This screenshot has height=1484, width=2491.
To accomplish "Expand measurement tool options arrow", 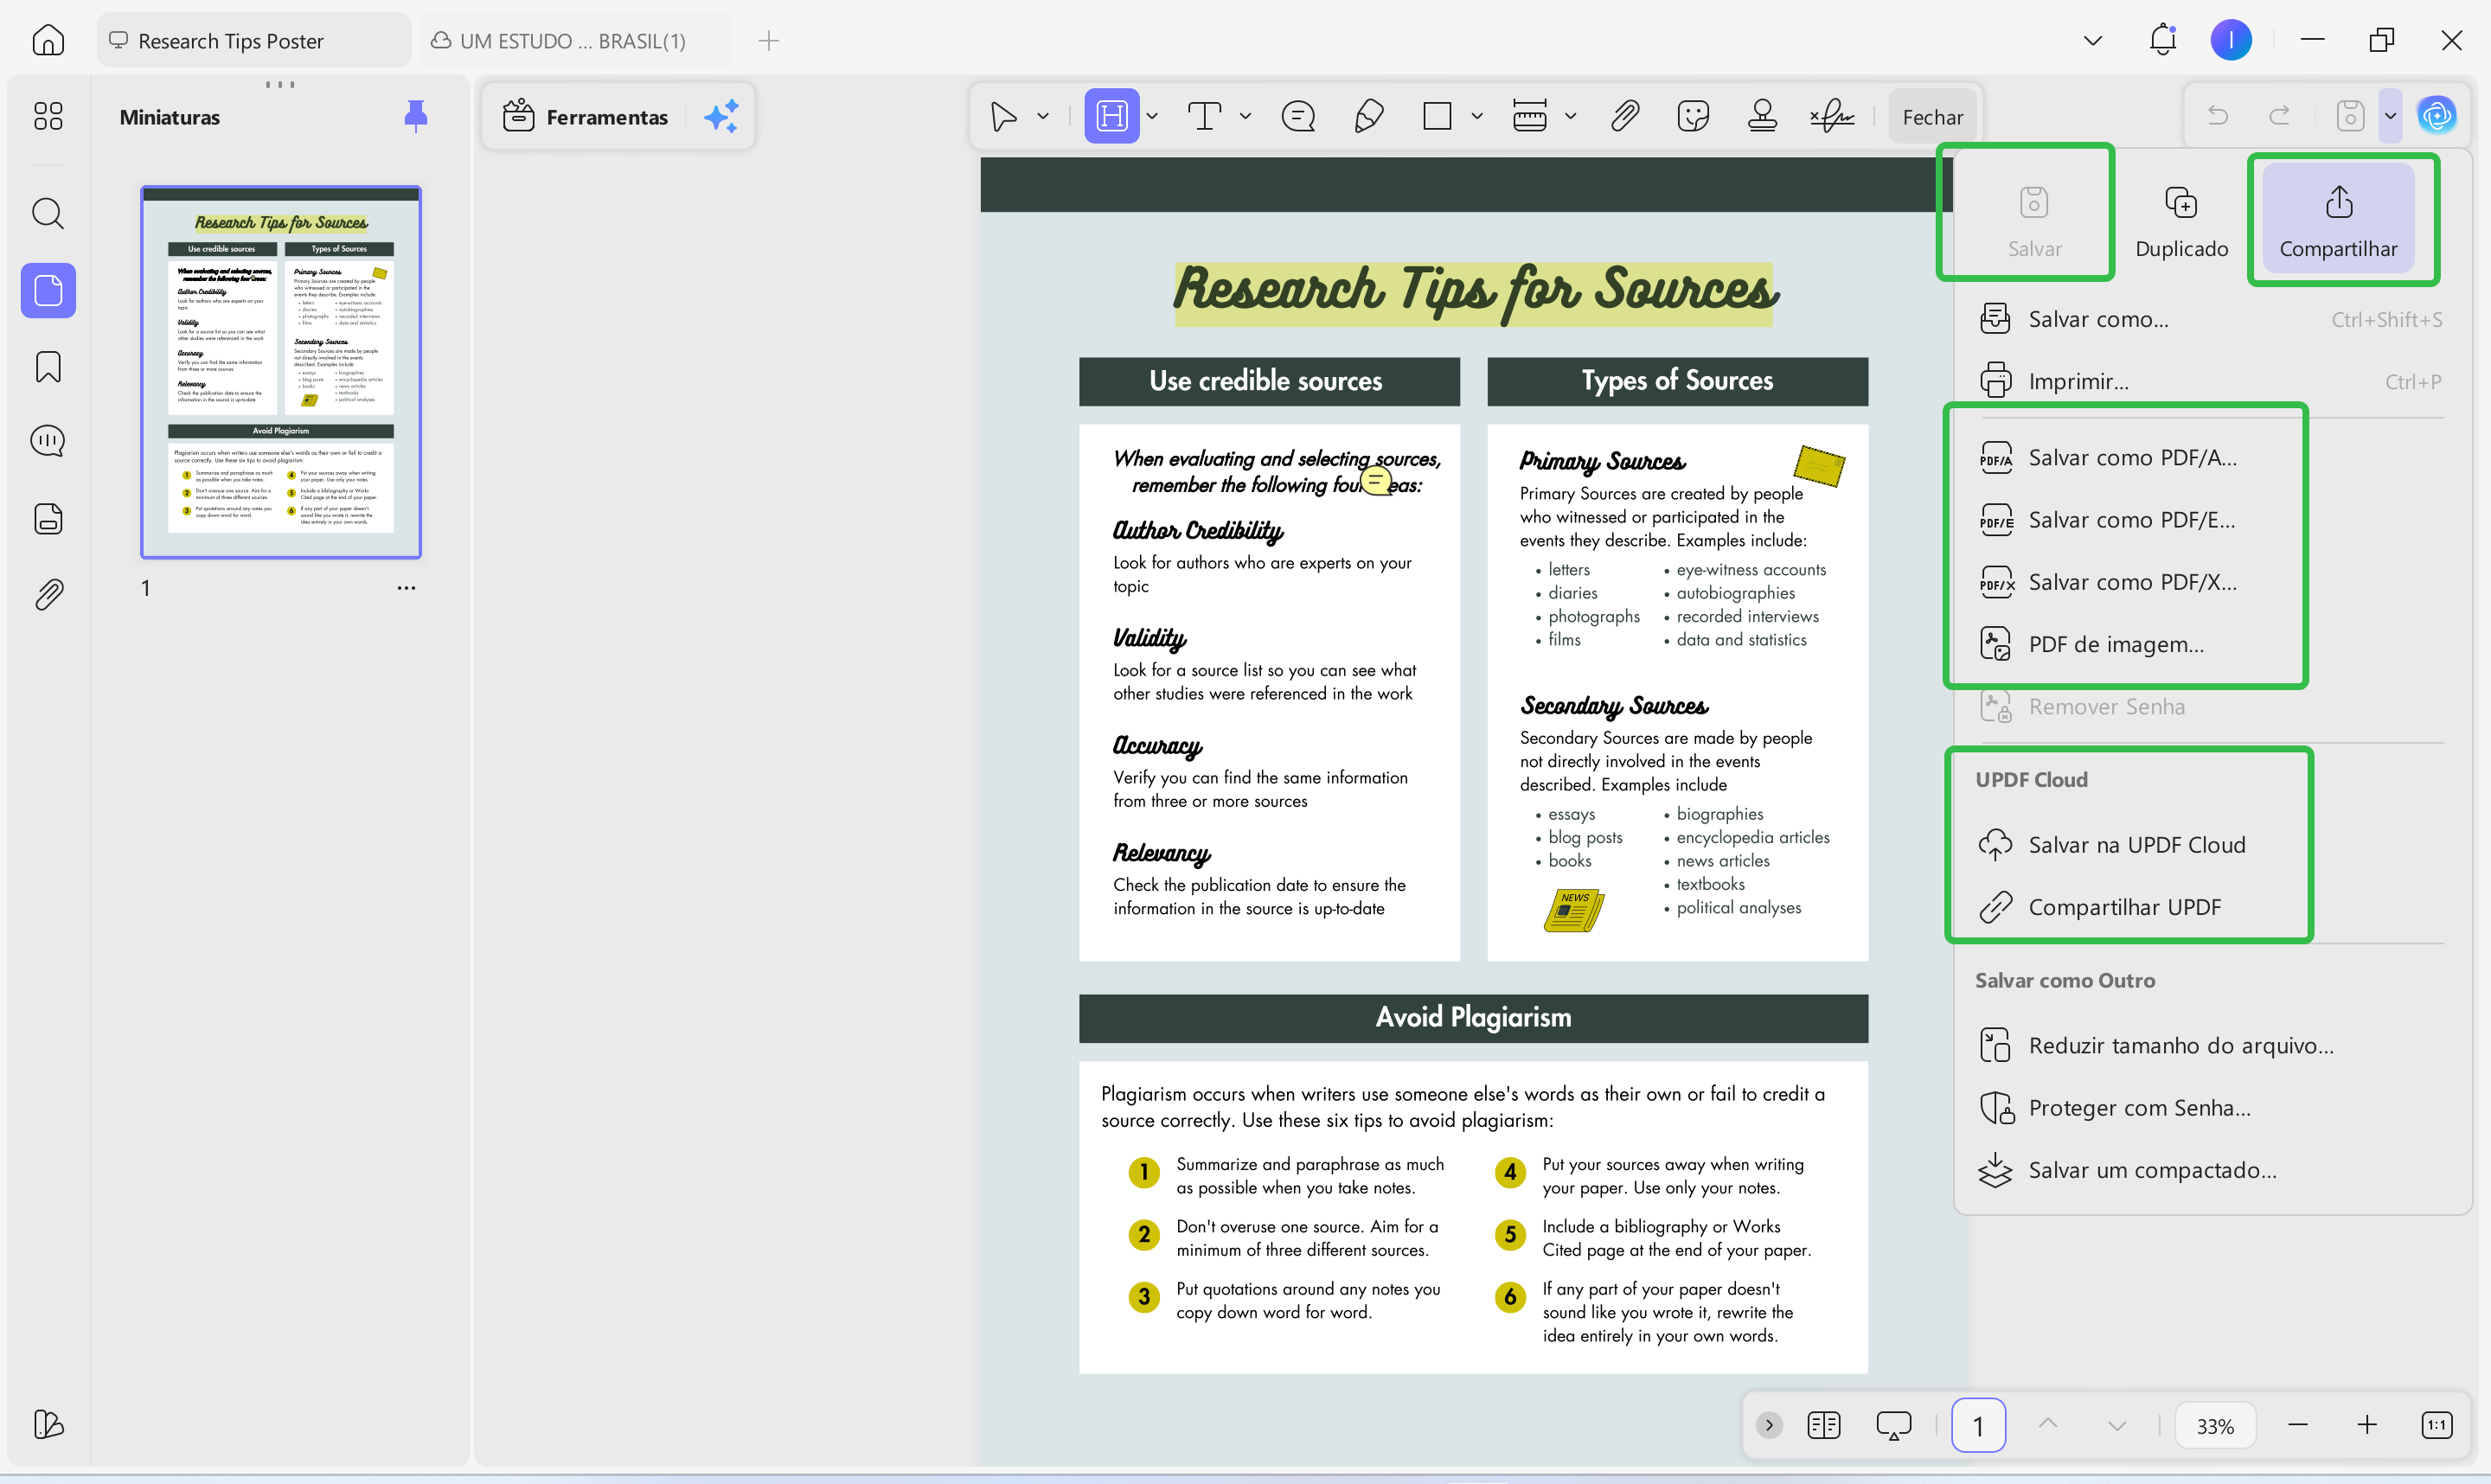I will (1570, 116).
